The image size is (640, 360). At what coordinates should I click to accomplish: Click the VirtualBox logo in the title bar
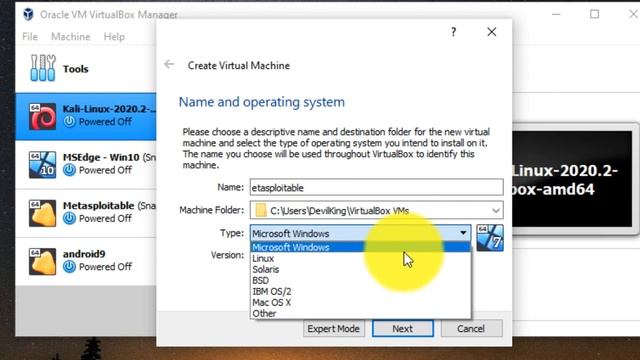pyautogui.click(x=28, y=14)
